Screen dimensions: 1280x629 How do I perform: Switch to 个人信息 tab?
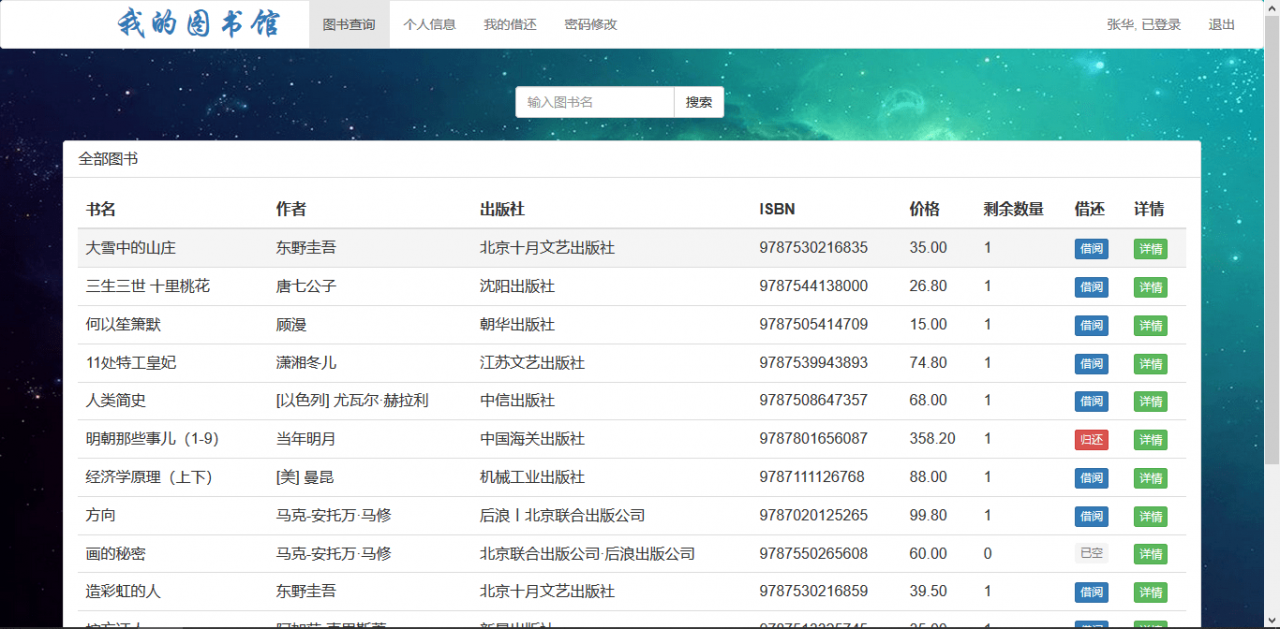[x=430, y=24]
